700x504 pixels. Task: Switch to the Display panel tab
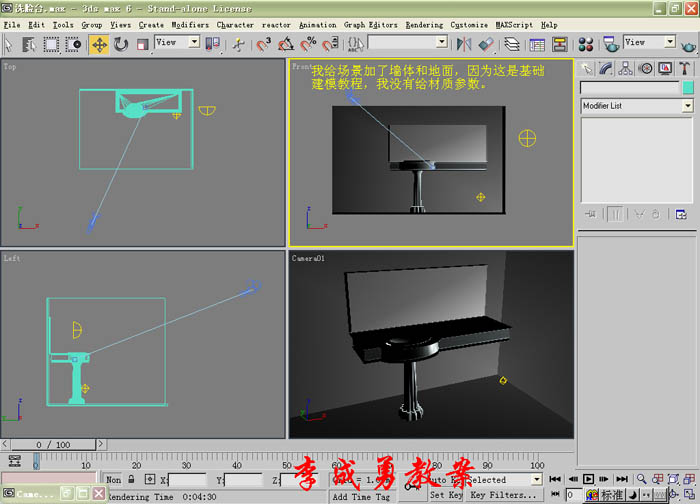pos(665,68)
